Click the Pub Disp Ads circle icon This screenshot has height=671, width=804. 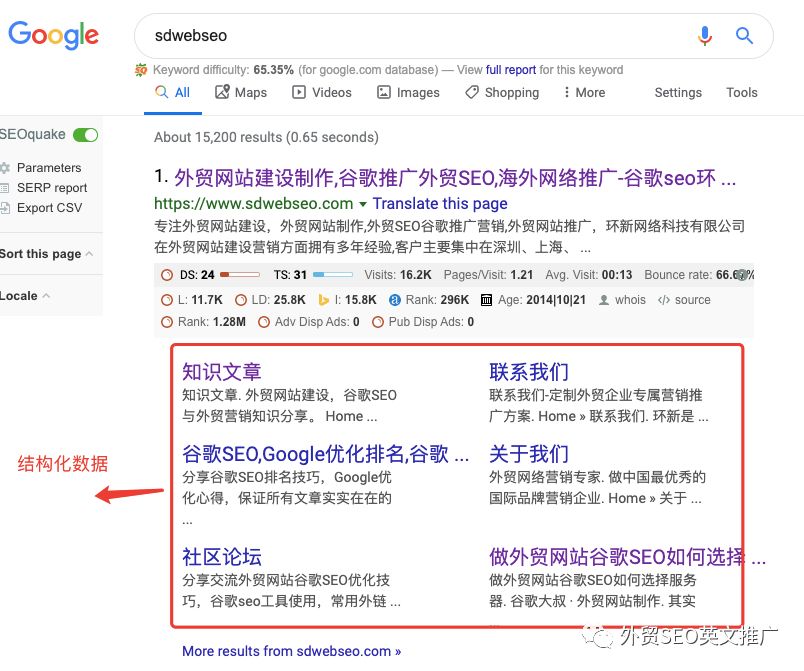click(x=378, y=322)
